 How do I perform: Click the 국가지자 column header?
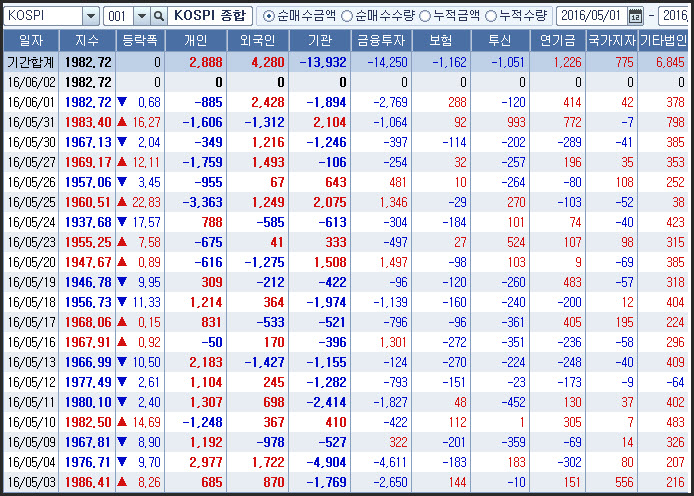[612, 41]
